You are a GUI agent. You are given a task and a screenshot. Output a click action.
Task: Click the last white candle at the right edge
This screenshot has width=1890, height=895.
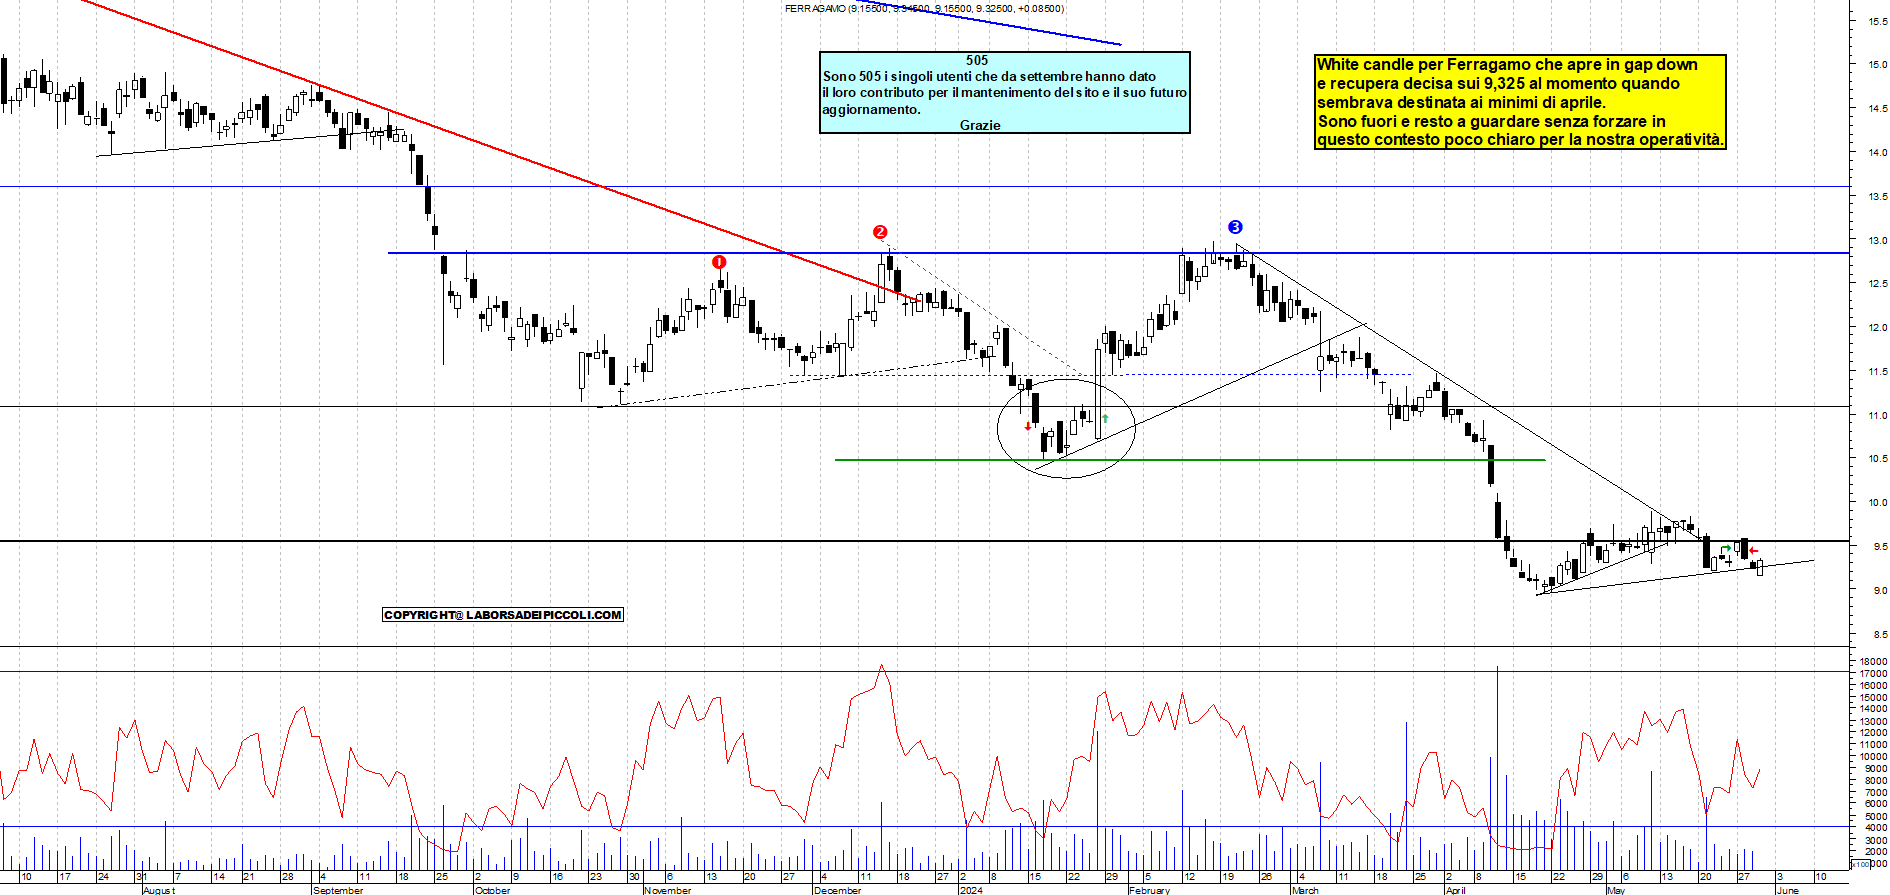tap(1760, 567)
